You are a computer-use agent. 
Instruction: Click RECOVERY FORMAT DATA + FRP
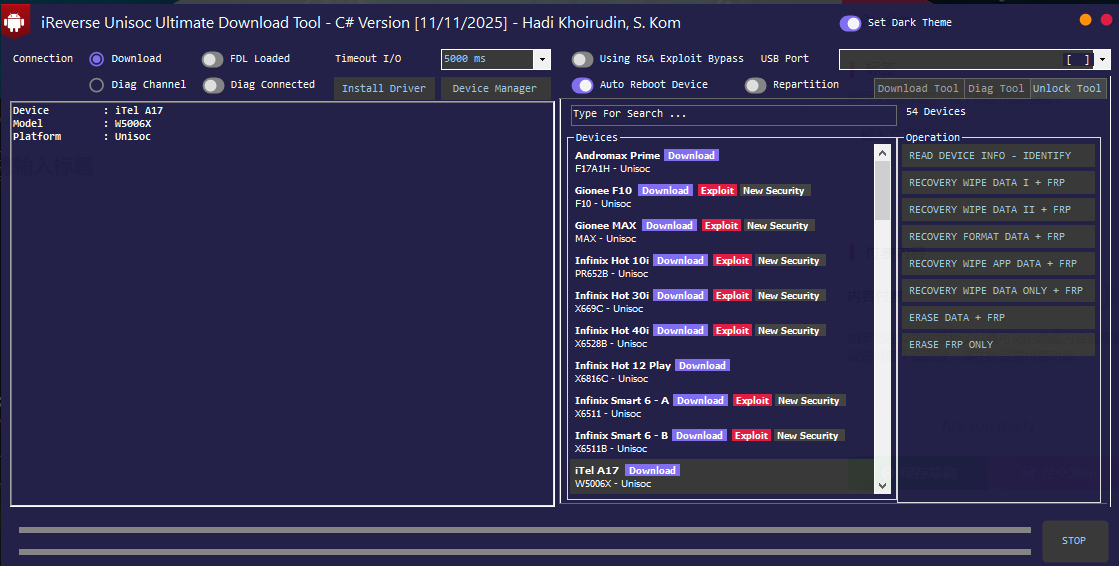pos(998,236)
